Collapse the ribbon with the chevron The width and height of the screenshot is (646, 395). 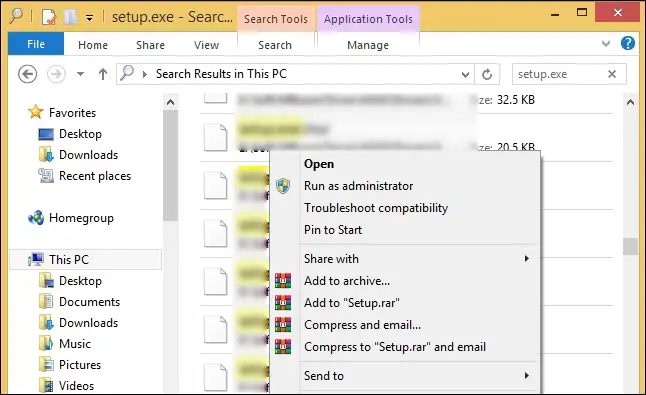click(x=606, y=43)
